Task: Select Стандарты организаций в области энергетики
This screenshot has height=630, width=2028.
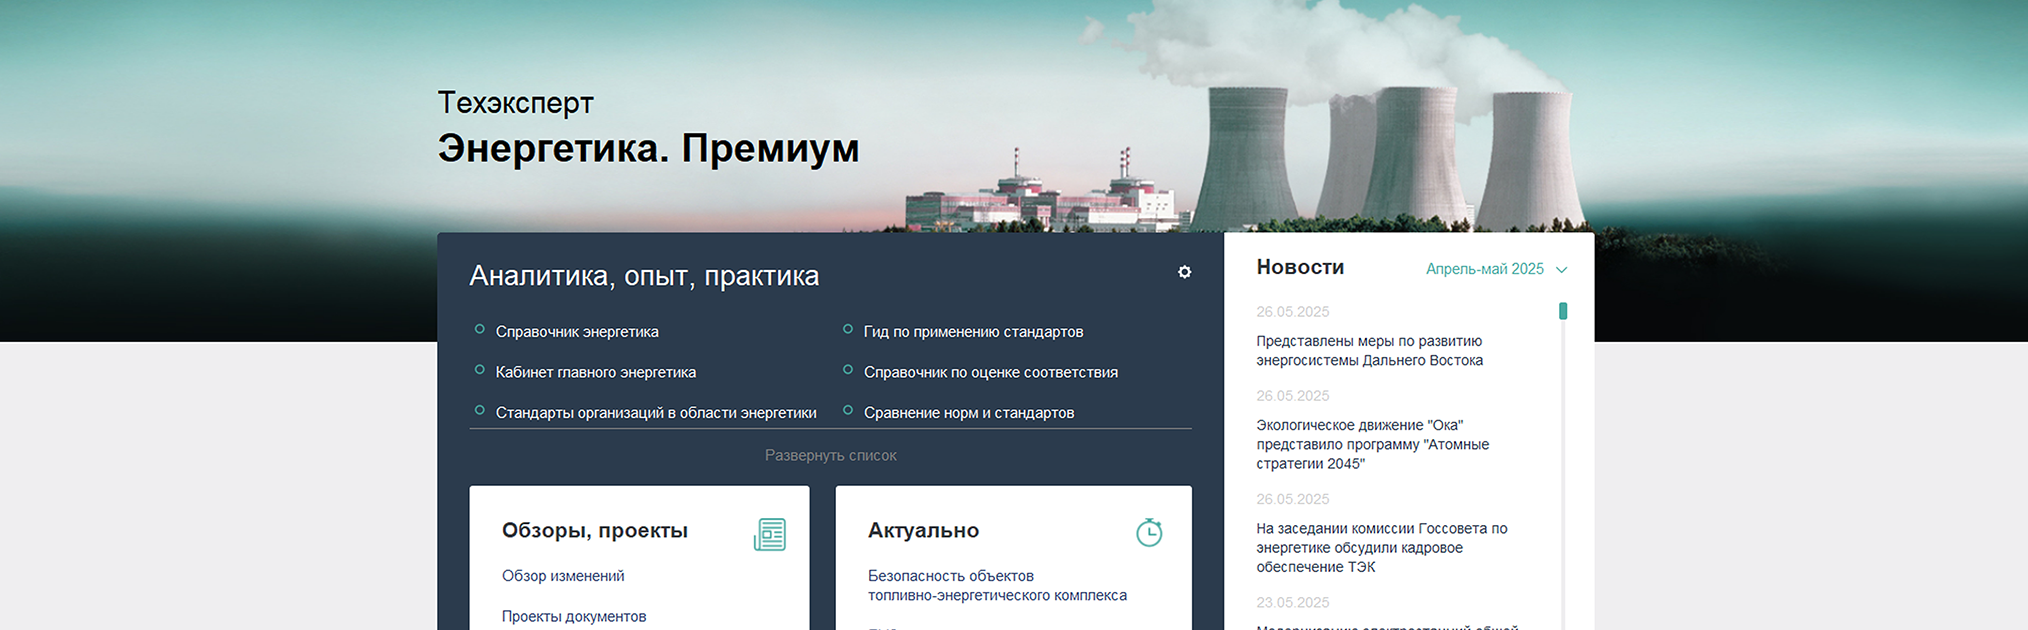Action: (655, 413)
